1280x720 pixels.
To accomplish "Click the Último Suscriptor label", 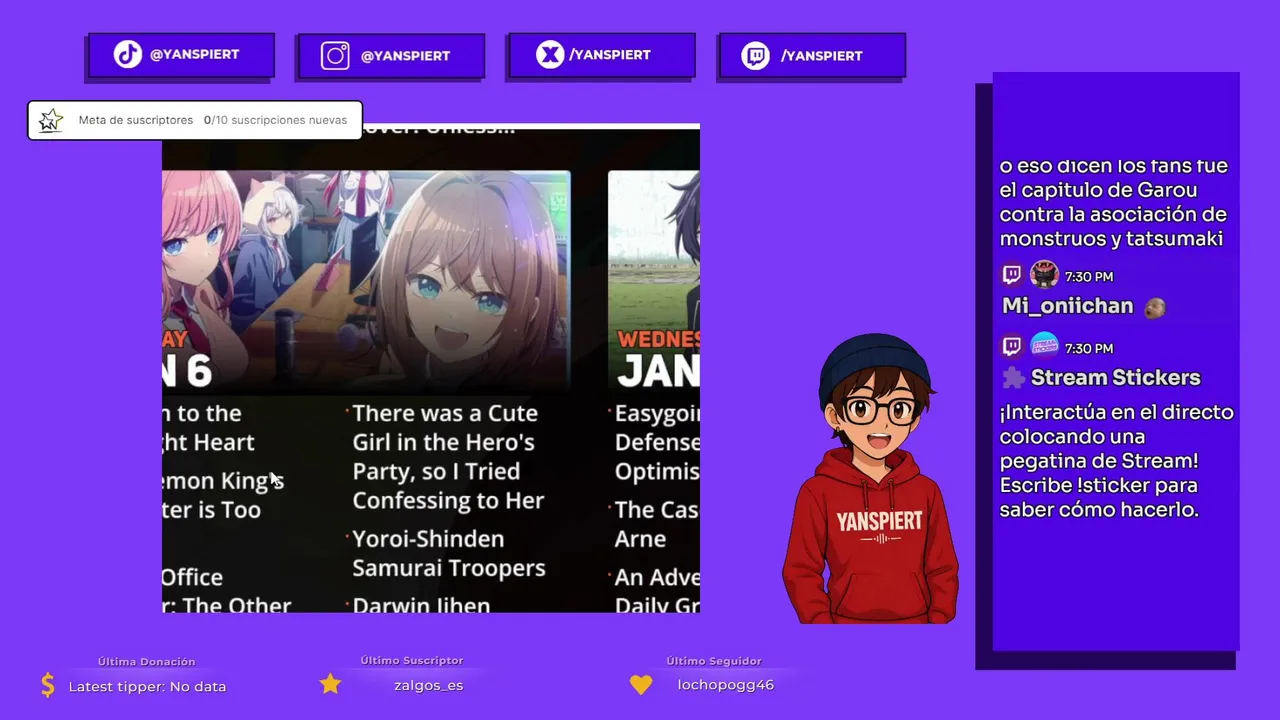I will point(412,661).
